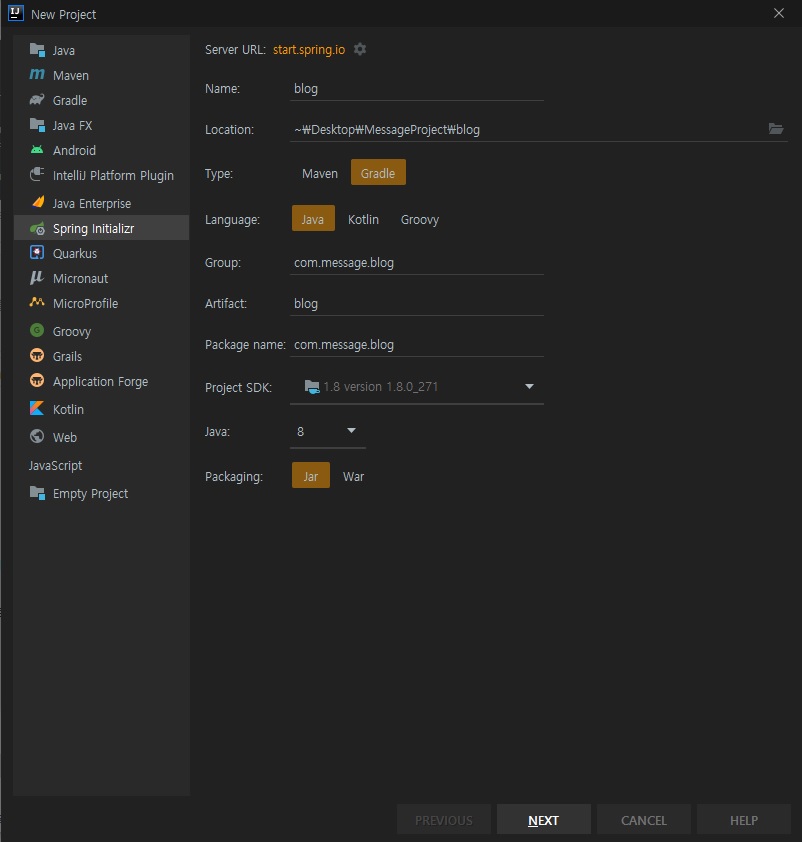This screenshot has height=842, width=802.
Task: Click the PREVIOUS button
Action: pyautogui.click(x=443, y=820)
